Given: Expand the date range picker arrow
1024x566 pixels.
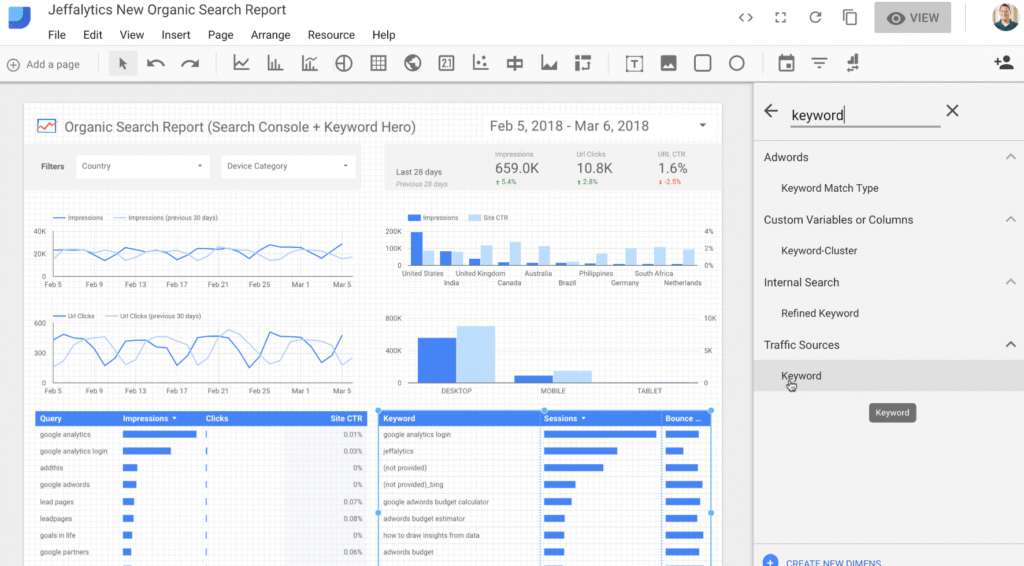Looking at the screenshot, I should [702, 126].
